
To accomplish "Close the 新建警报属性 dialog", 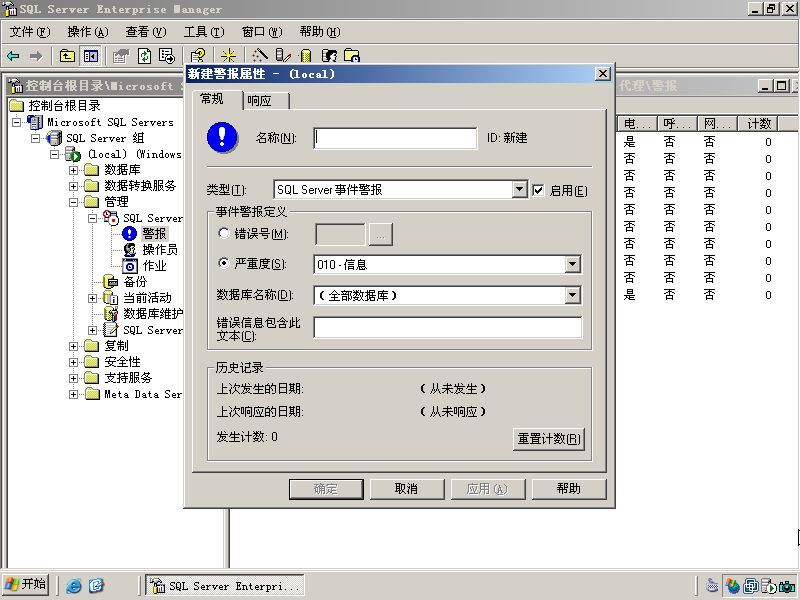I will [603, 74].
